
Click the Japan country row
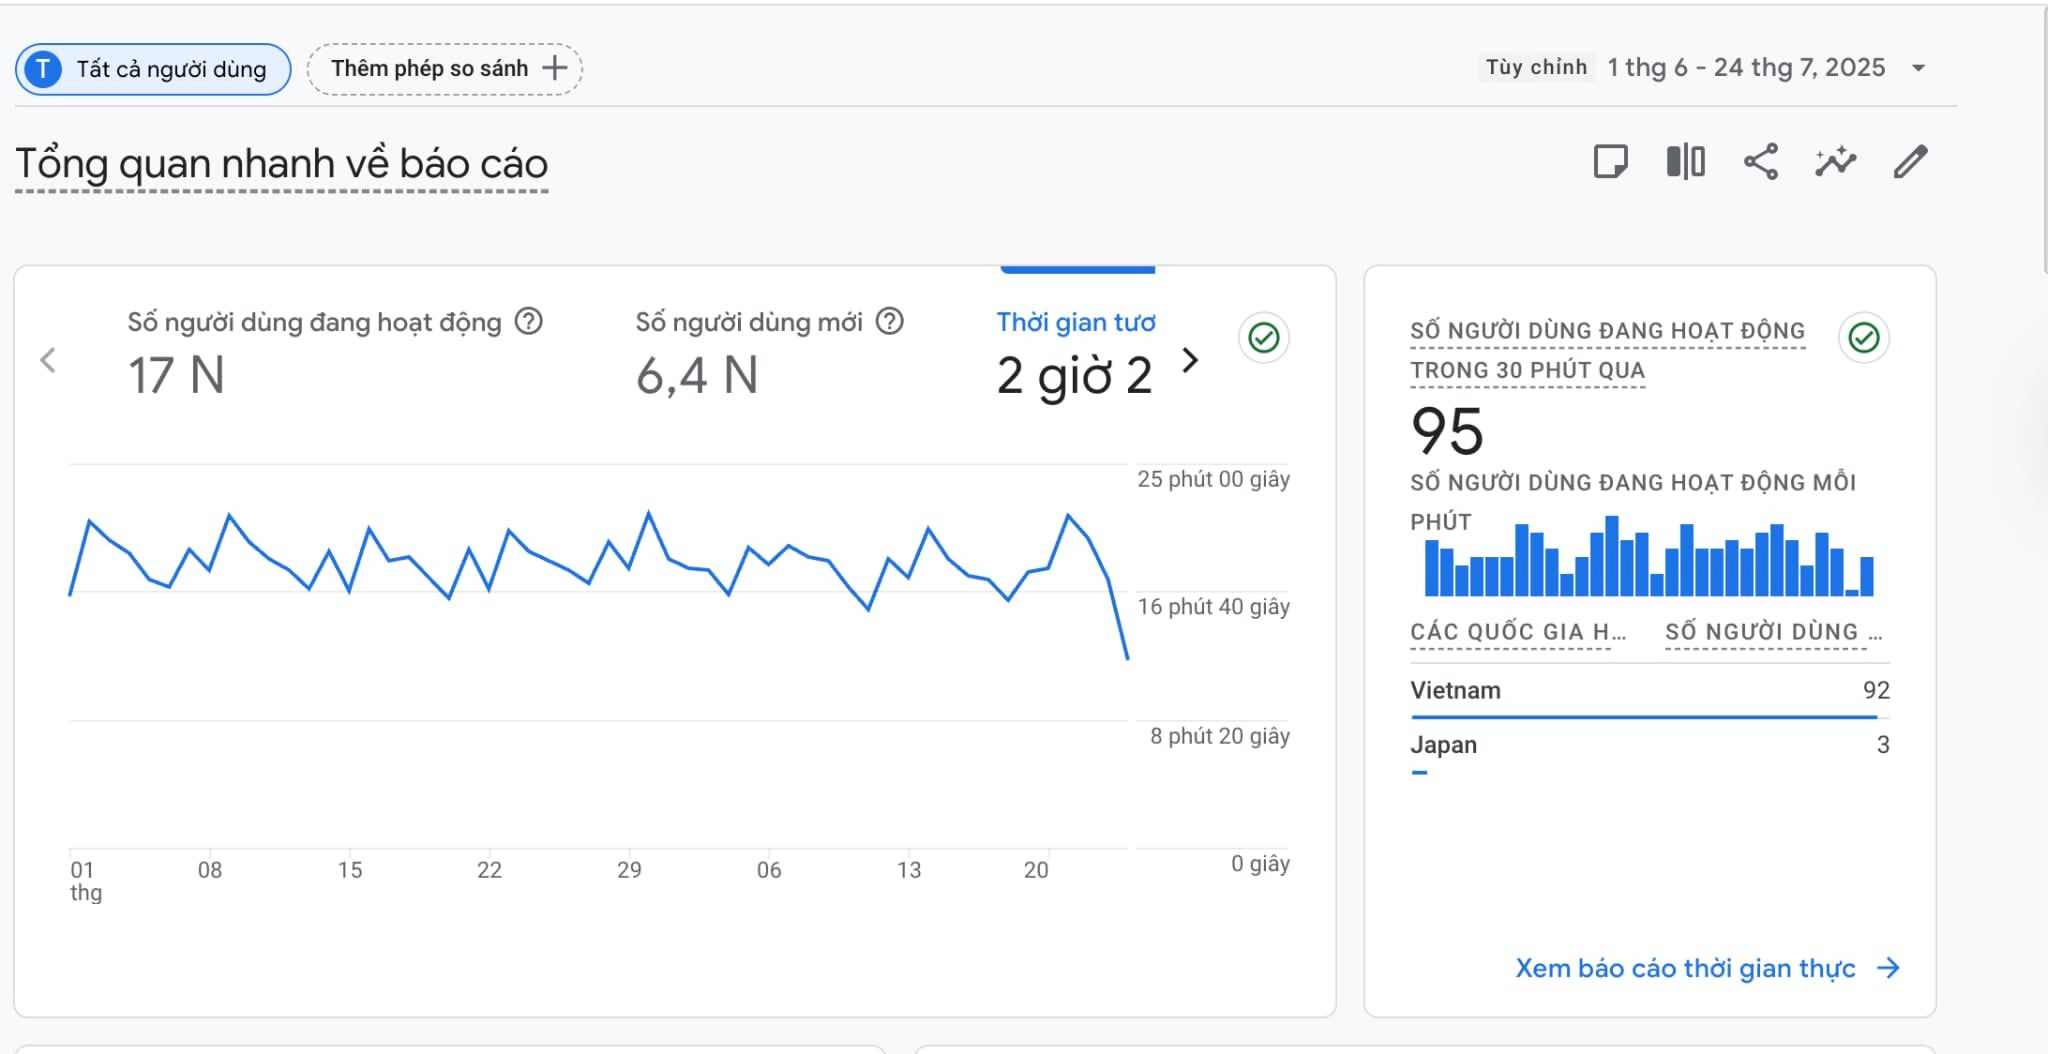pos(1650,746)
